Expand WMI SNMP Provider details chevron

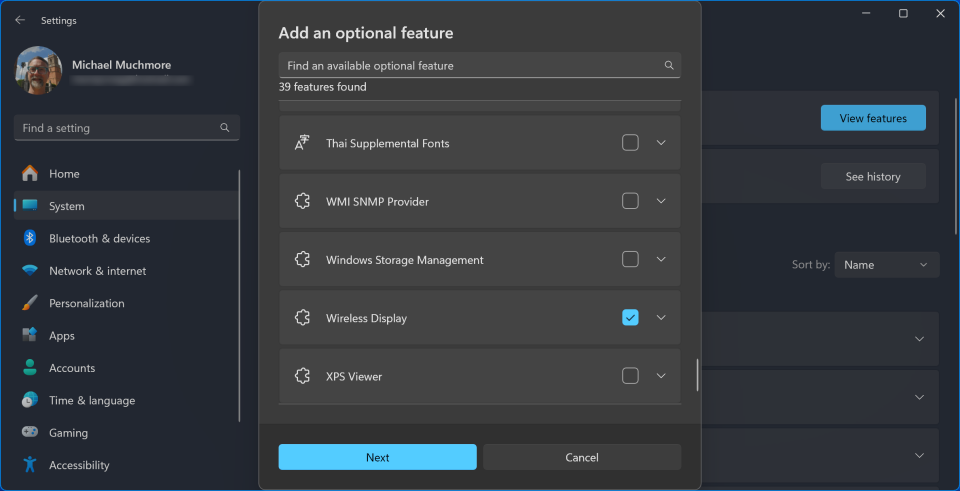[661, 201]
